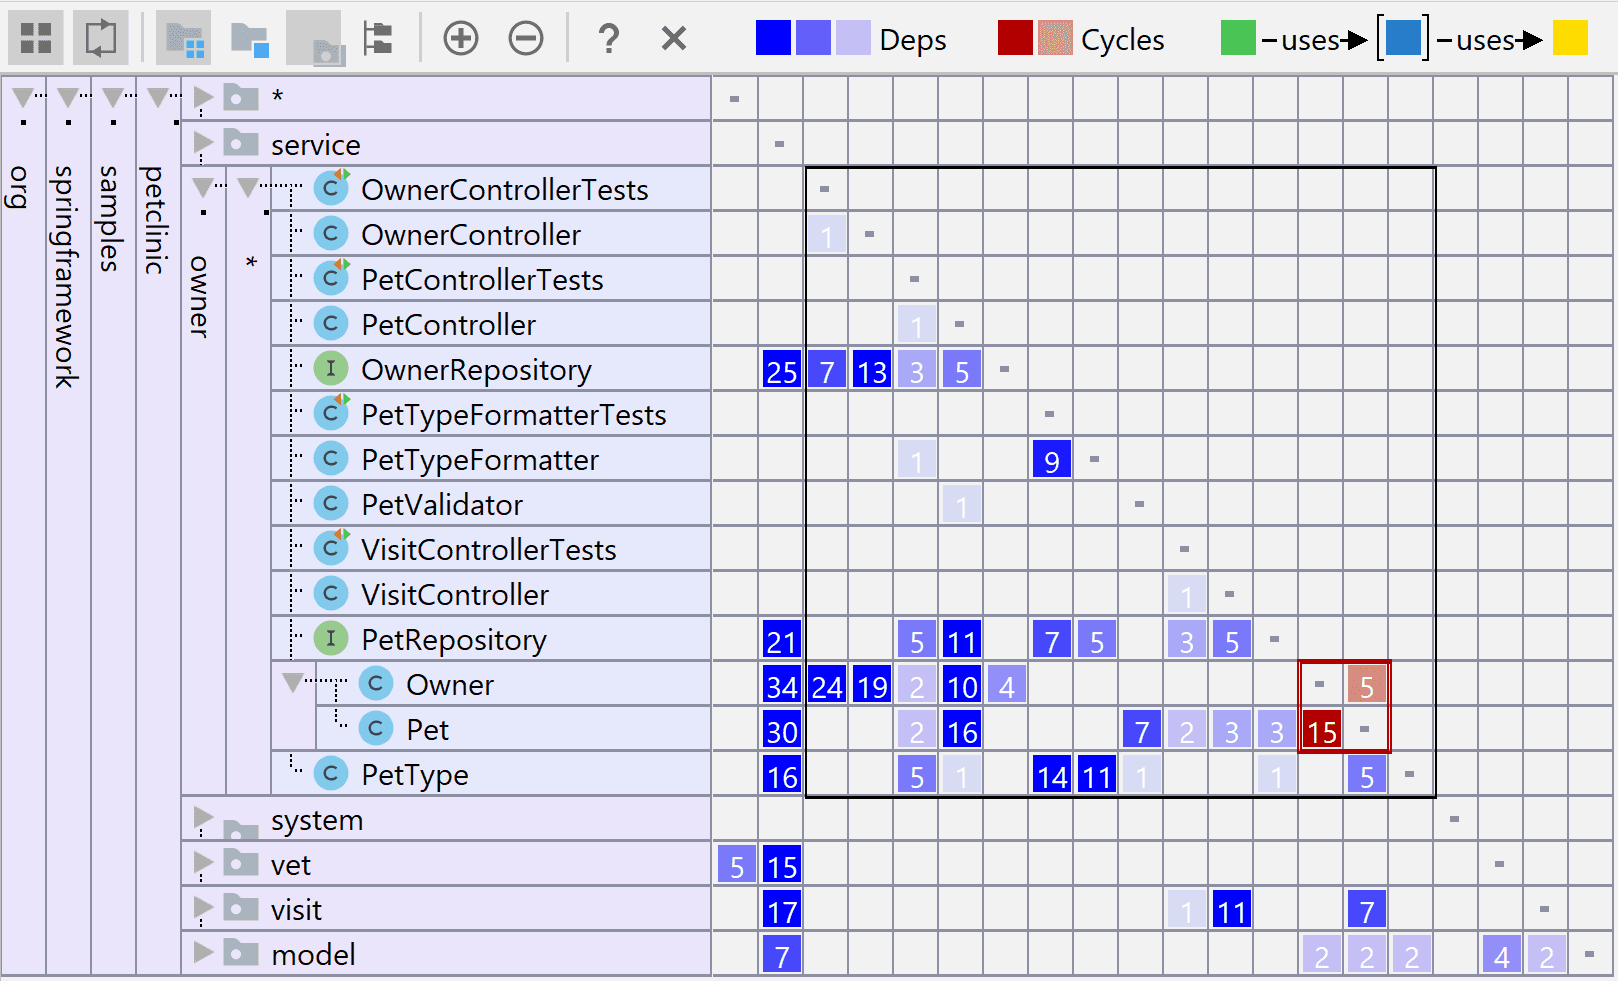Expand the vet package row
Image resolution: width=1618 pixels, height=981 pixels.
[x=203, y=863]
